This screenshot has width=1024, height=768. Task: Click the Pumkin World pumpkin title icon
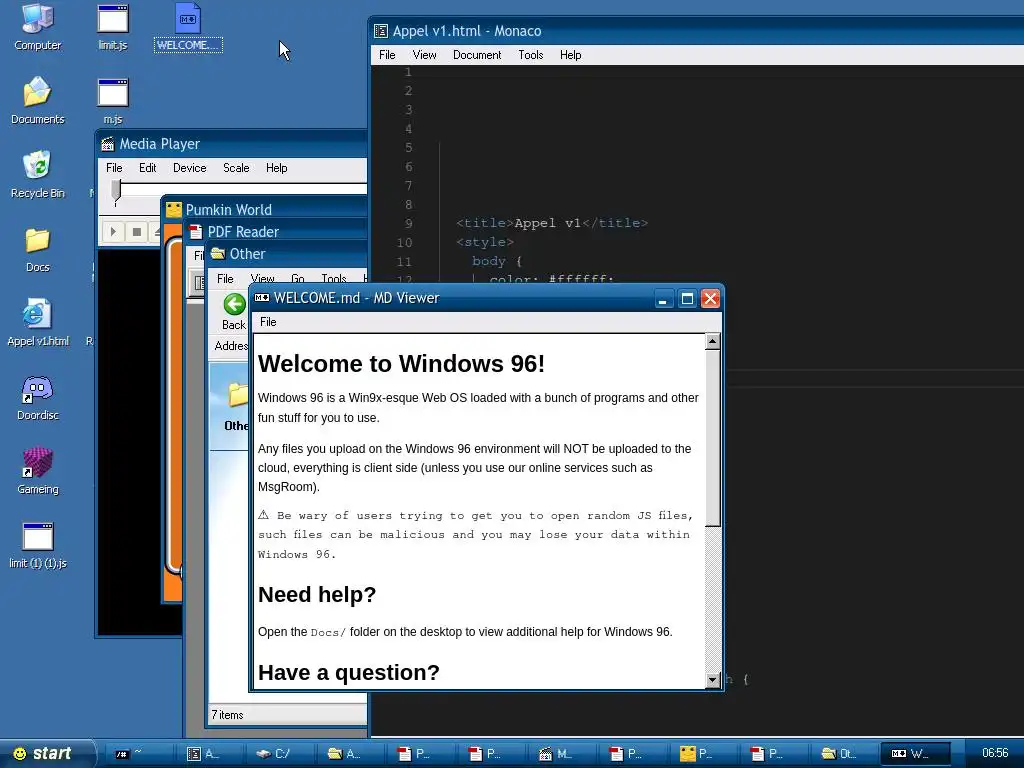click(174, 210)
